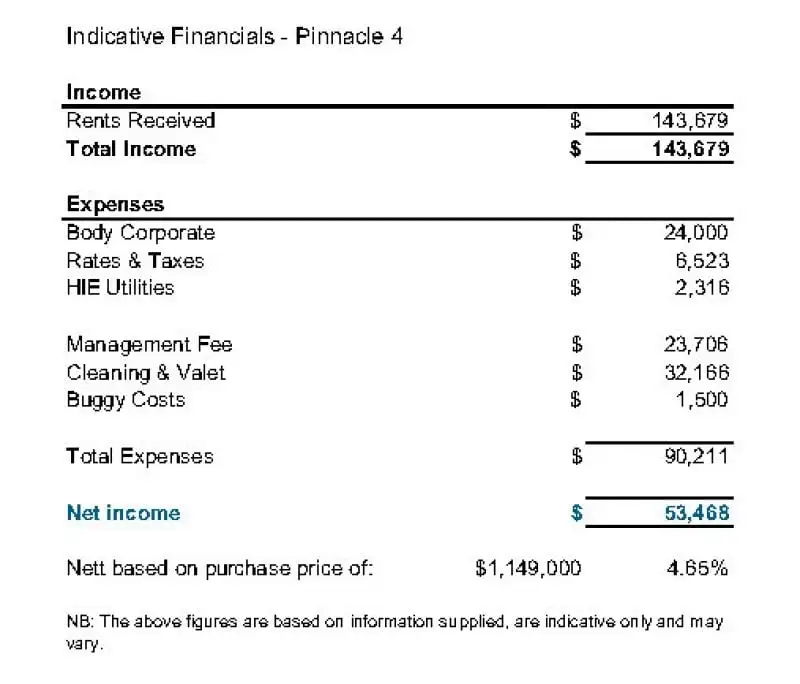This screenshot has height=684, width=800.
Task: Select the 4.65% nett yield figure
Action: (697, 568)
